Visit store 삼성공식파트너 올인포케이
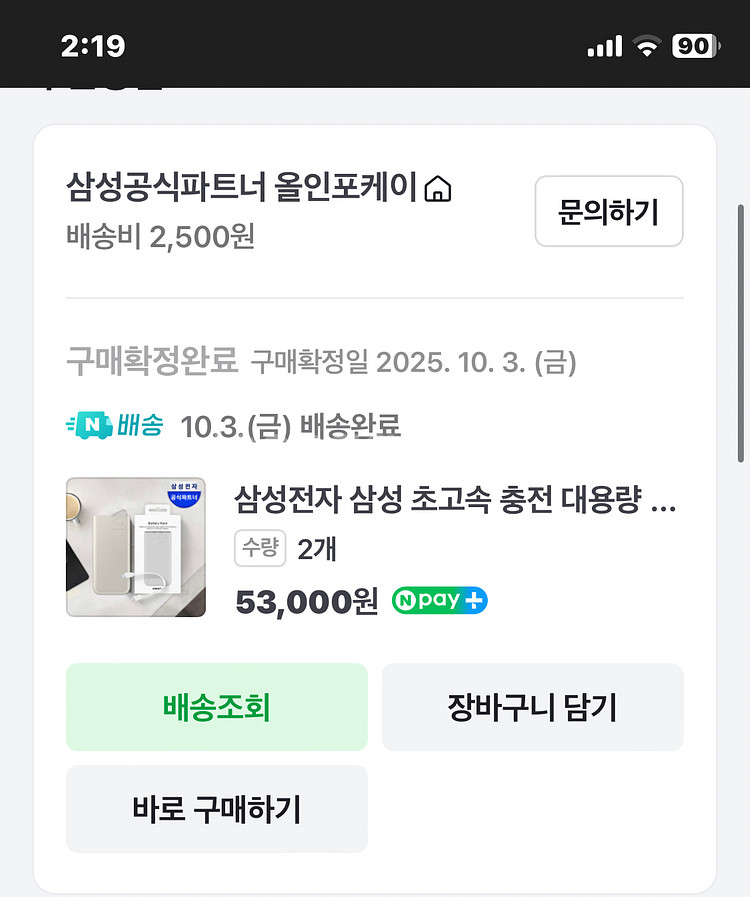The image size is (750, 897). 241,188
